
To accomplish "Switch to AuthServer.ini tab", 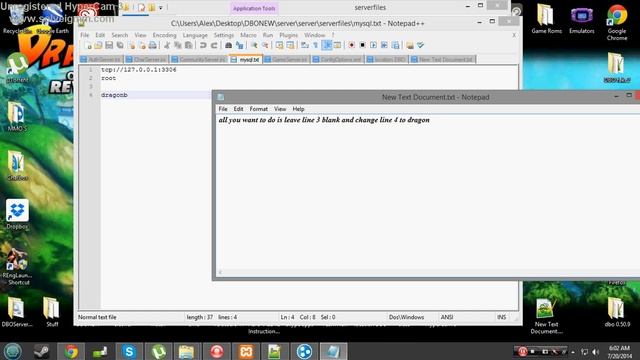I will (x=101, y=60).
